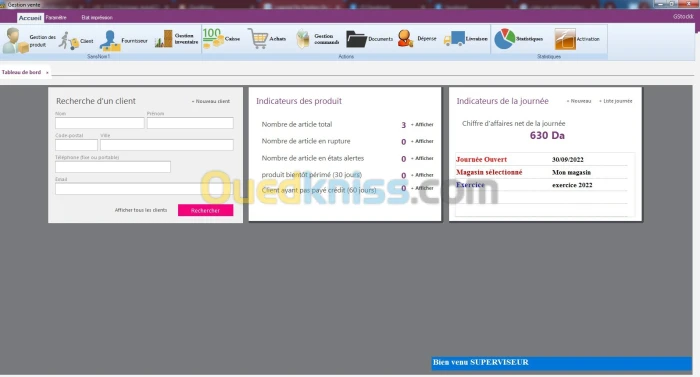Viewport: 700px width, 377px height.
Task: Click the Recherche d'un client heading
Action: tap(96, 101)
